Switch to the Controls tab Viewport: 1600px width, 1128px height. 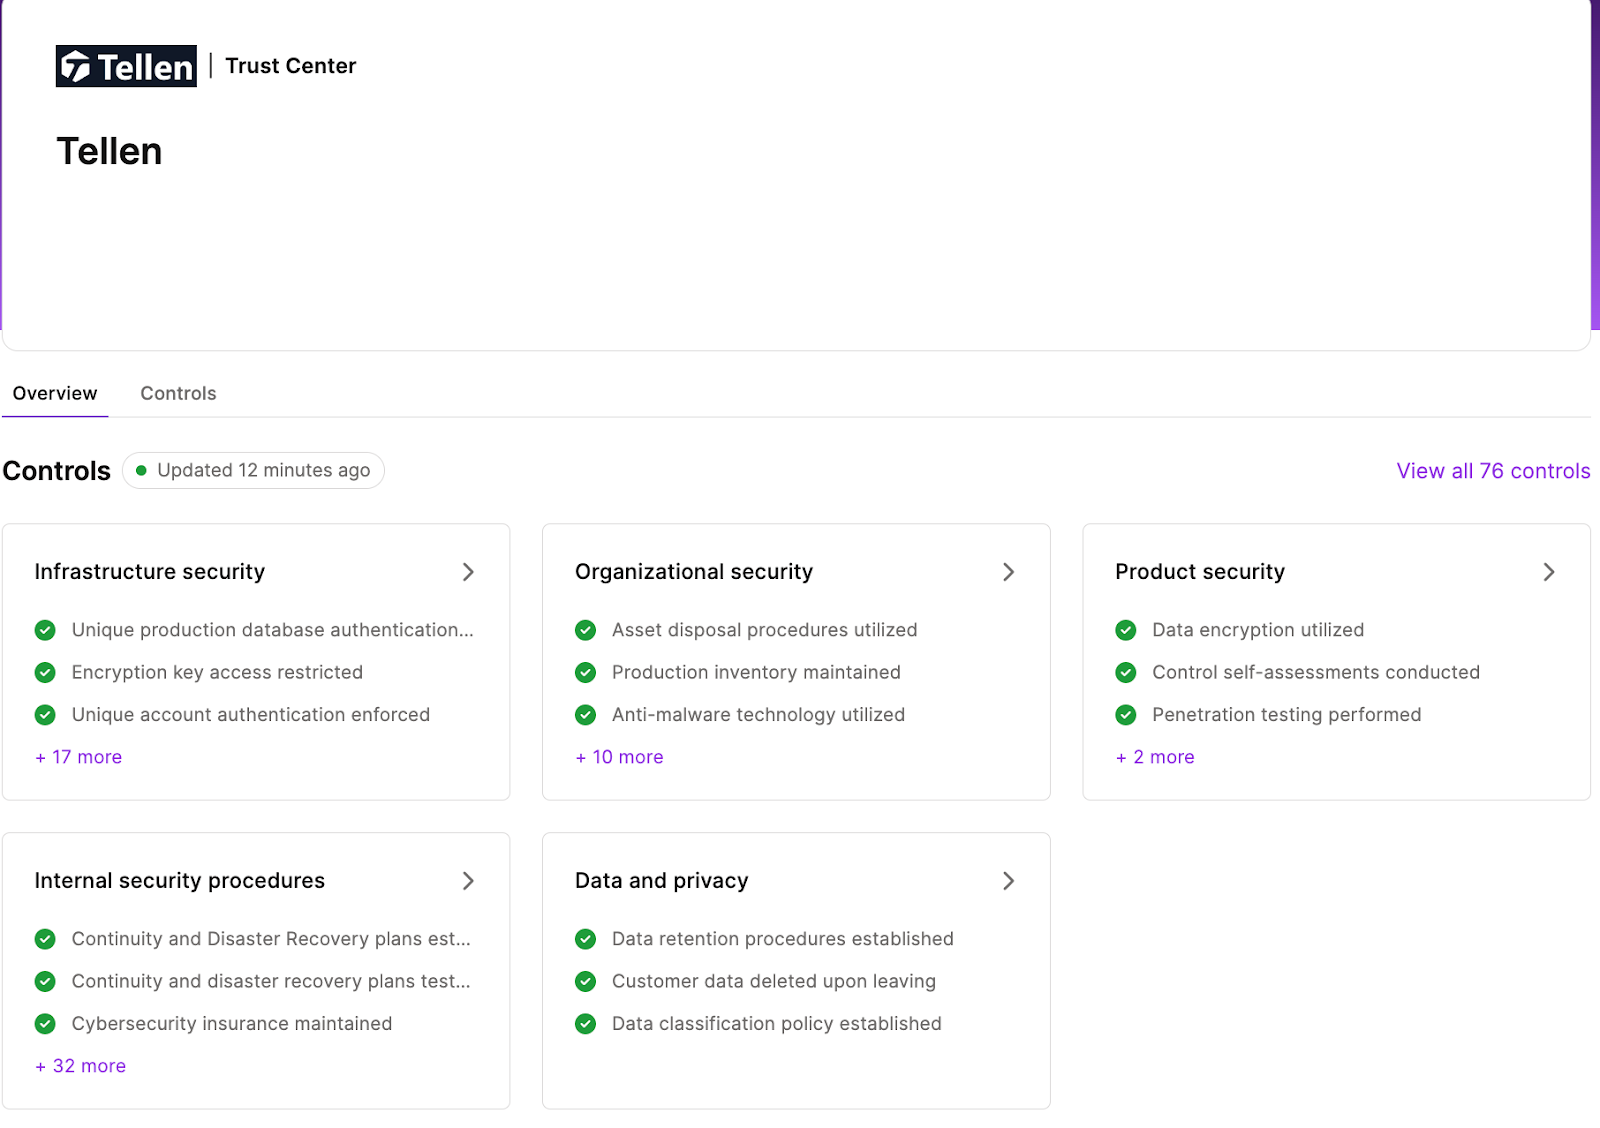point(178,393)
